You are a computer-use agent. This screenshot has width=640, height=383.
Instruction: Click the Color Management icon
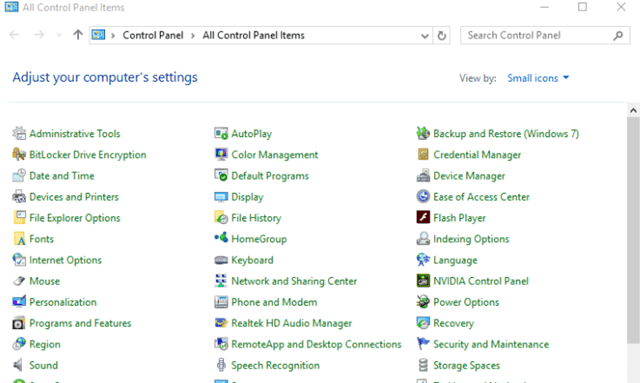221,154
